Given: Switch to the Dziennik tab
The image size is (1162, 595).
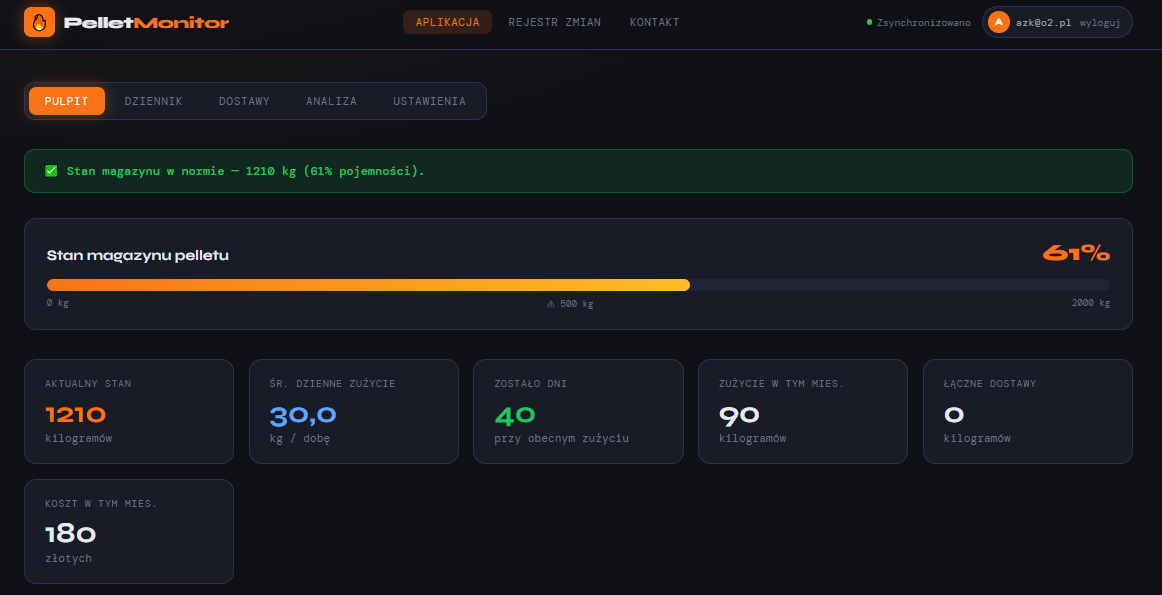Looking at the screenshot, I should [x=153, y=101].
